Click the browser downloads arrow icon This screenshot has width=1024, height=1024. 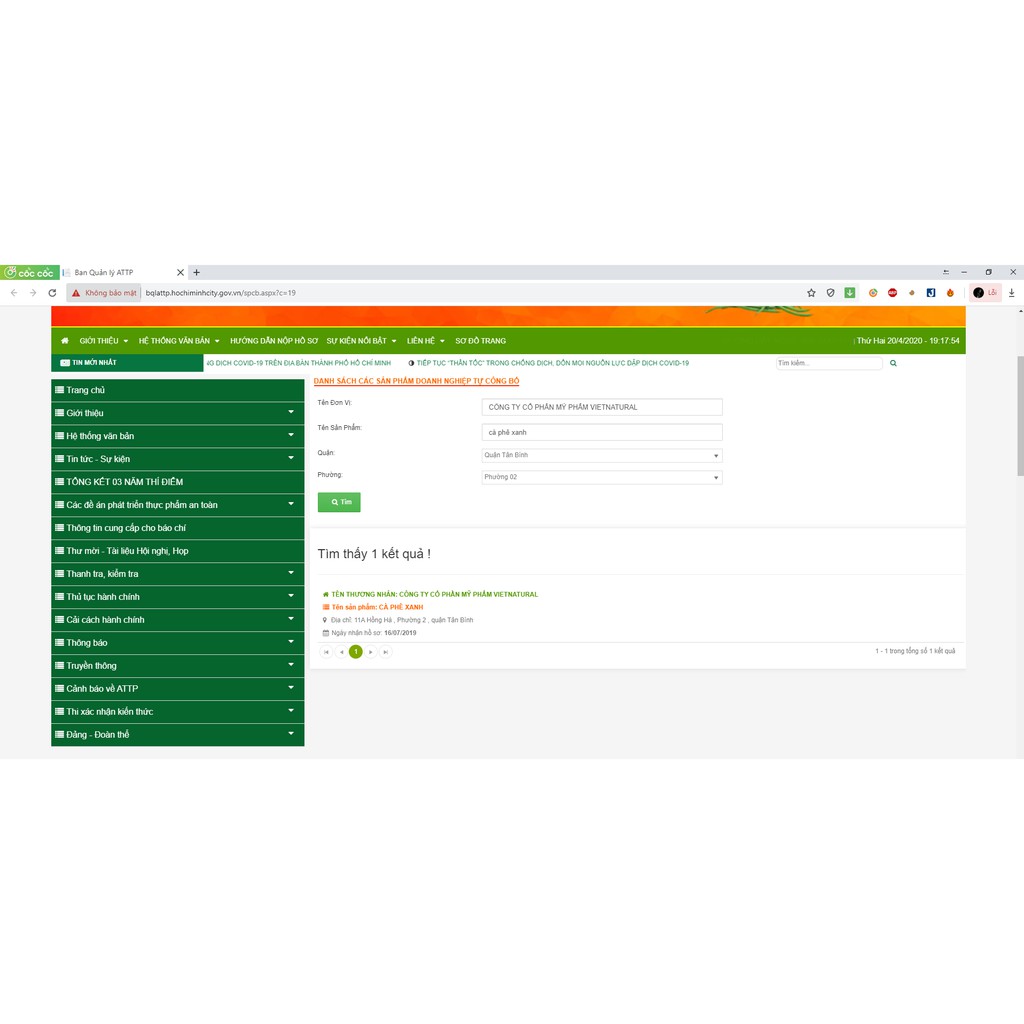1011,293
